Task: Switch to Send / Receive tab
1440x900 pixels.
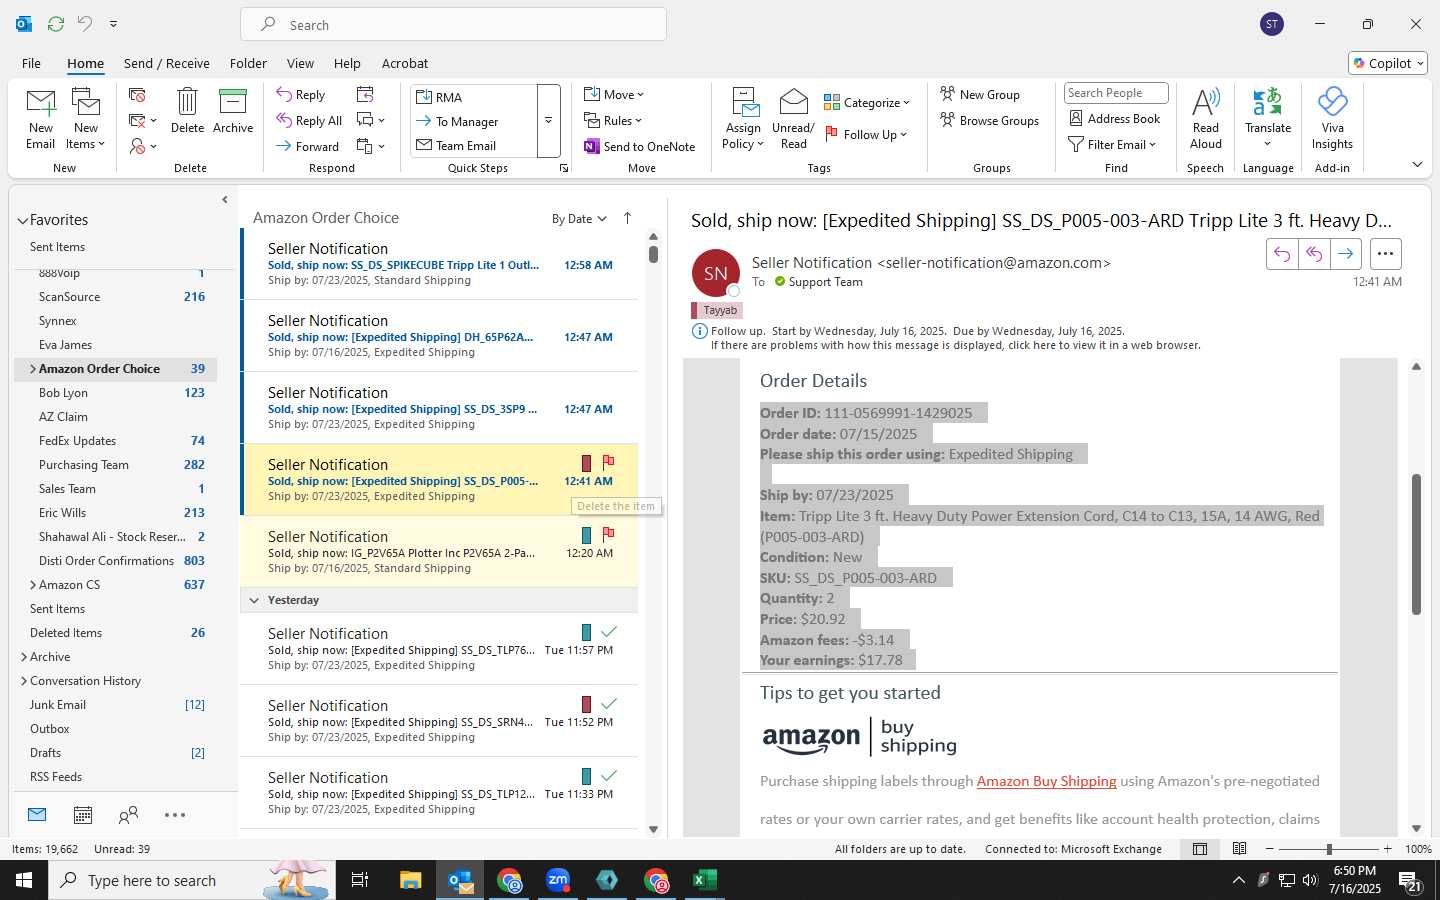Action: (167, 63)
